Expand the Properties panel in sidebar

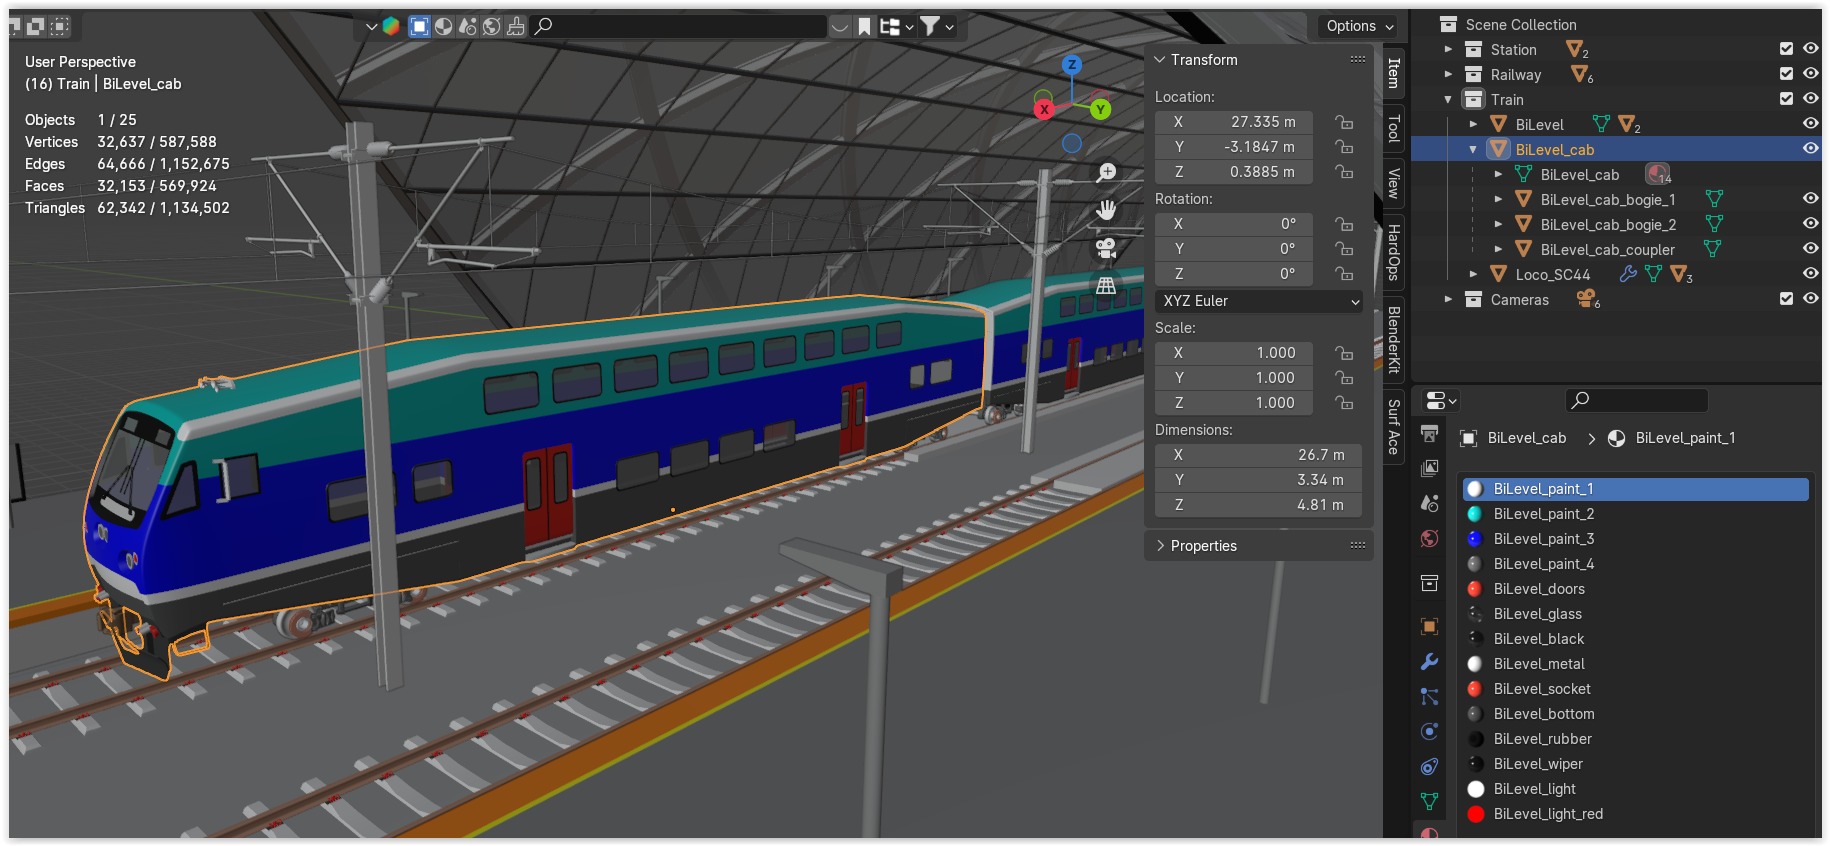click(1160, 546)
